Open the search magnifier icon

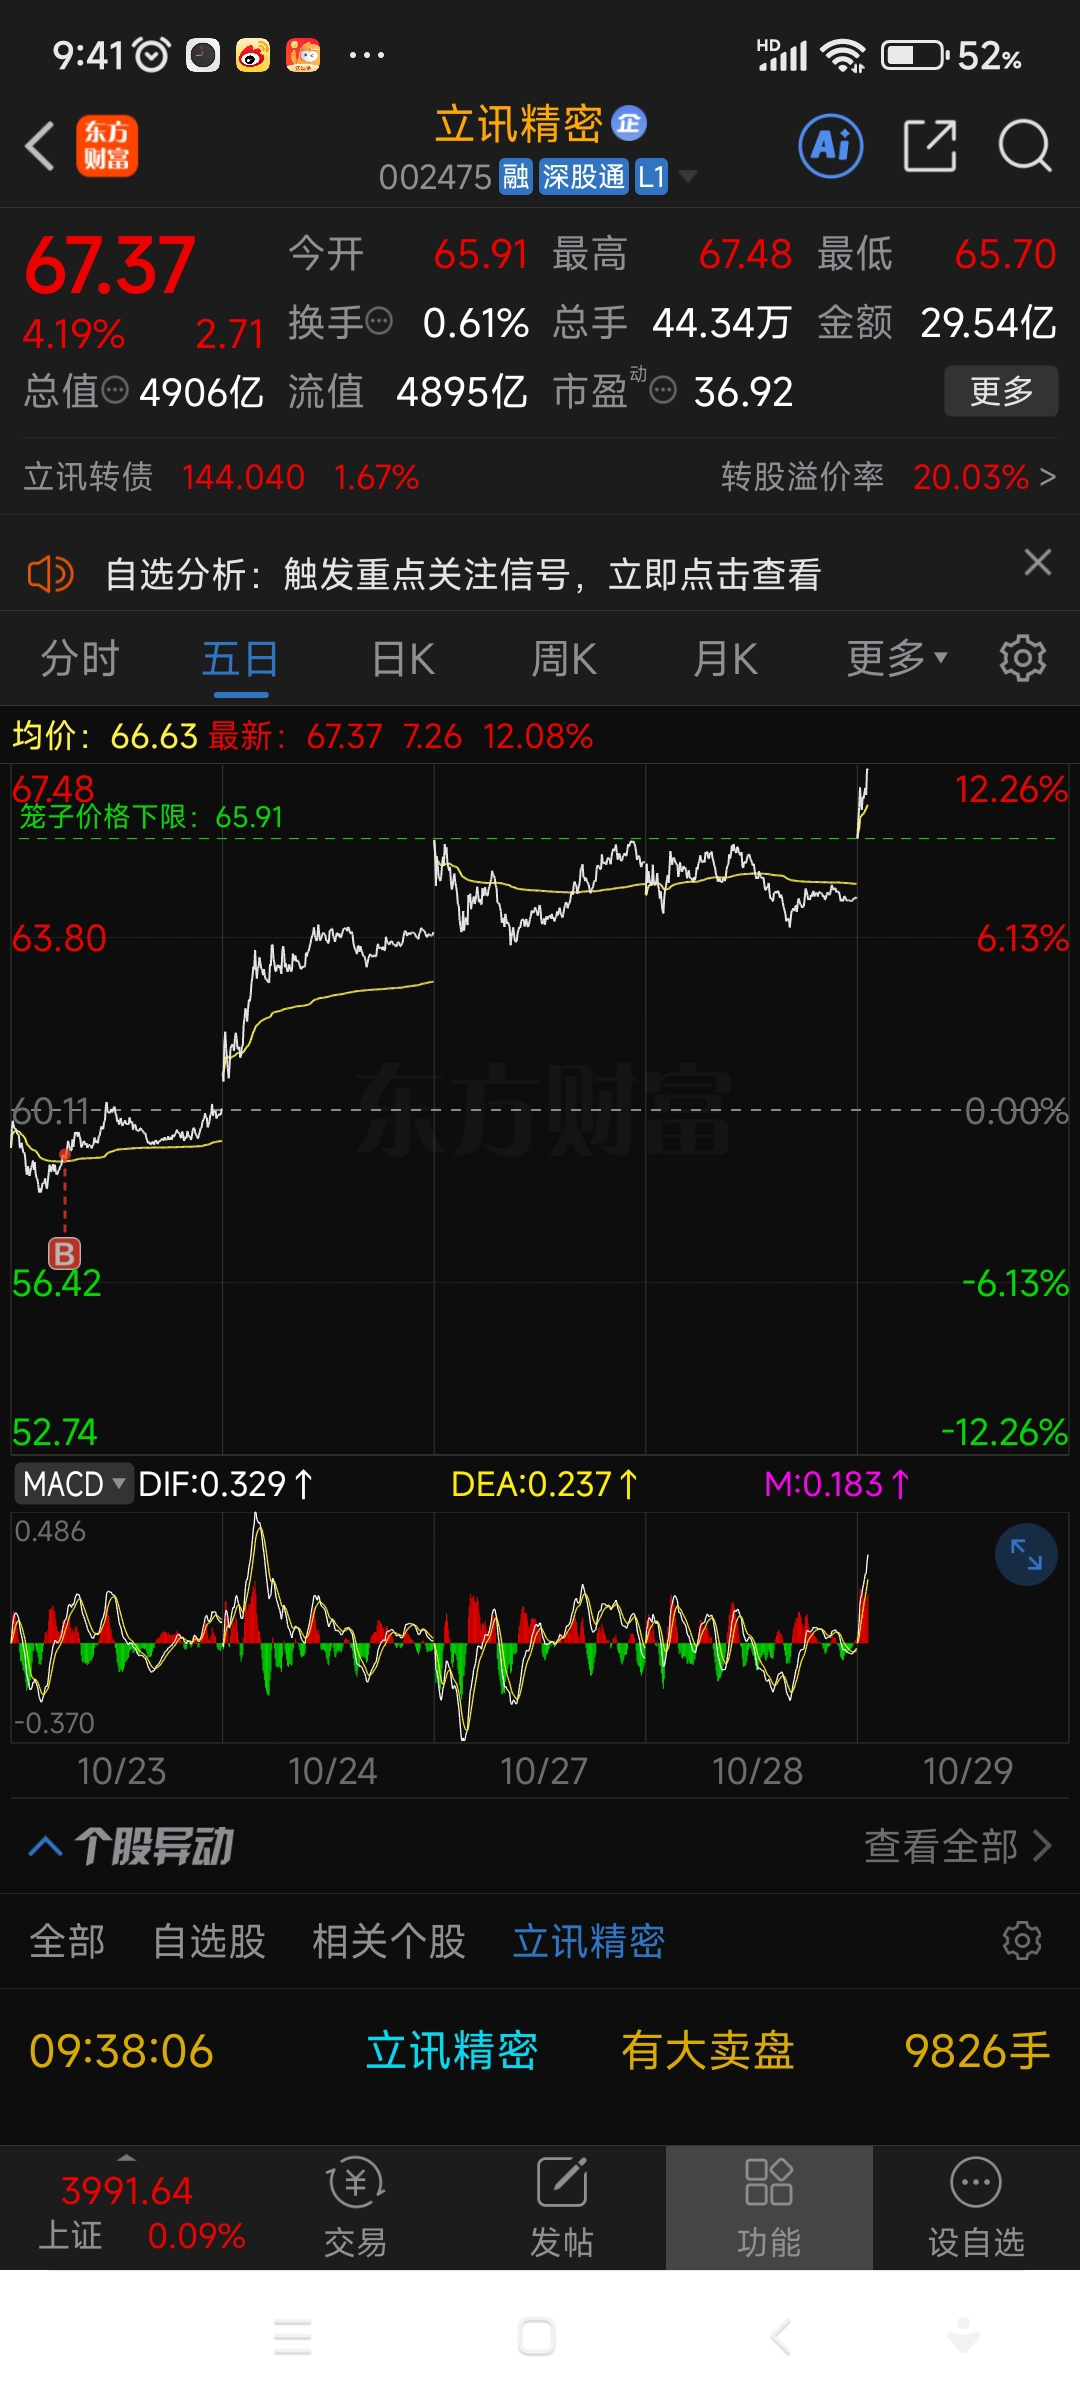(1025, 146)
